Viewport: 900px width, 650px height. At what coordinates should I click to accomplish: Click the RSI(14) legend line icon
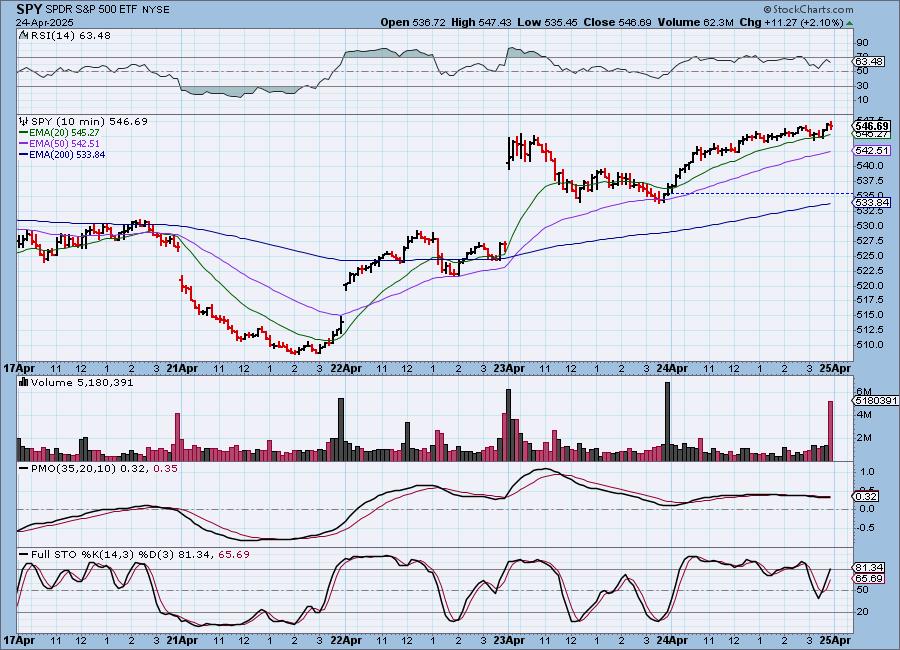pos(24,35)
